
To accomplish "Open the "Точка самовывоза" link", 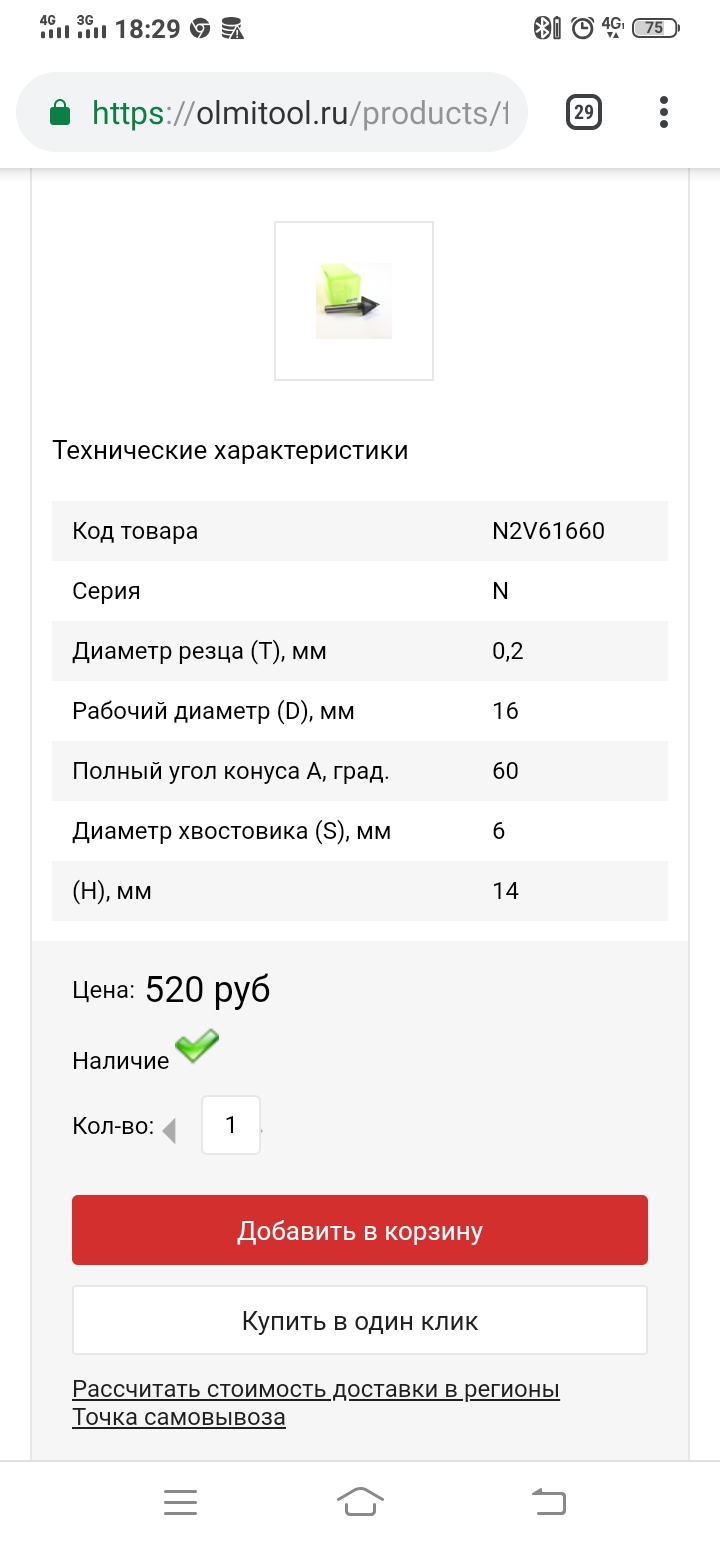I will coord(179,1417).
